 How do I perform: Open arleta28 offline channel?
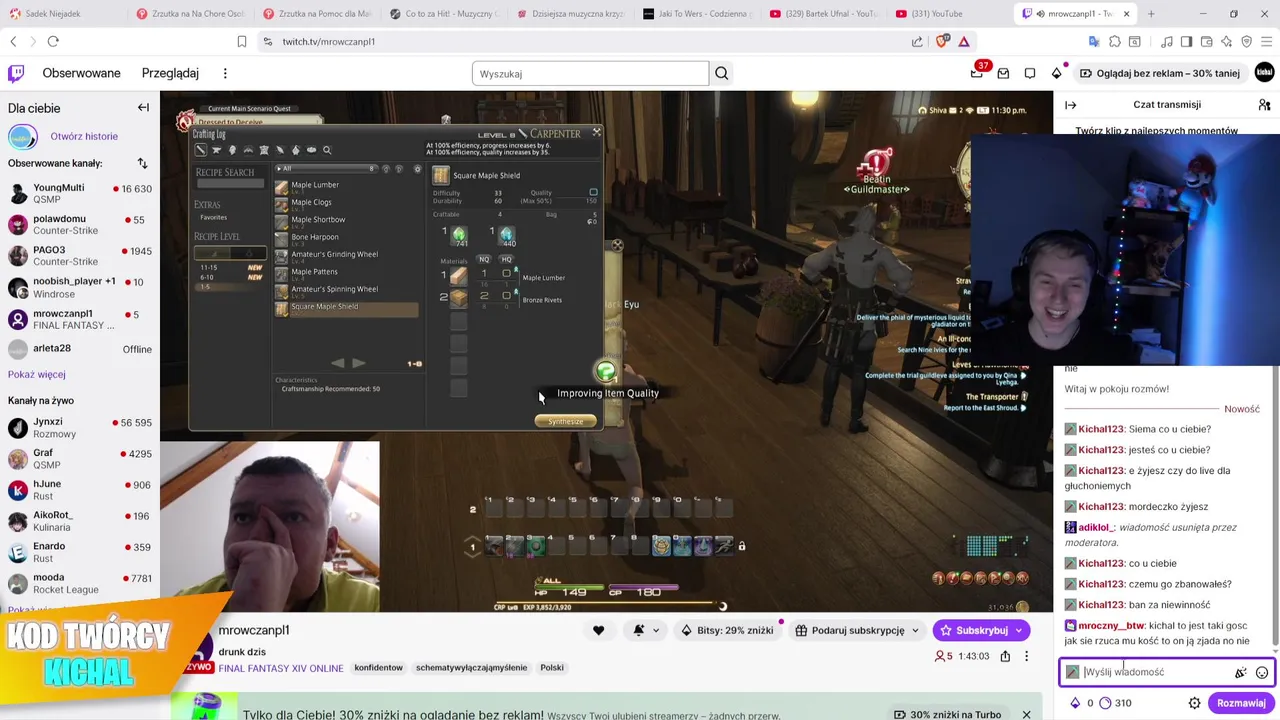80,349
